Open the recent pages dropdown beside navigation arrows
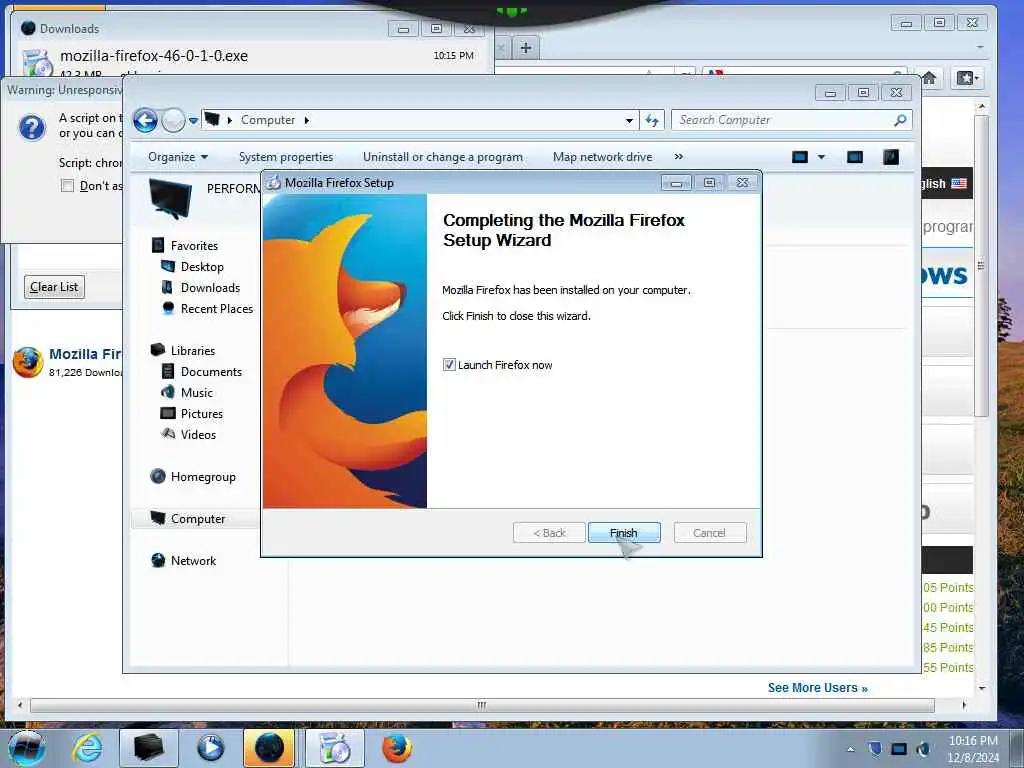The width and height of the screenshot is (1024, 768). pos(193,120)
